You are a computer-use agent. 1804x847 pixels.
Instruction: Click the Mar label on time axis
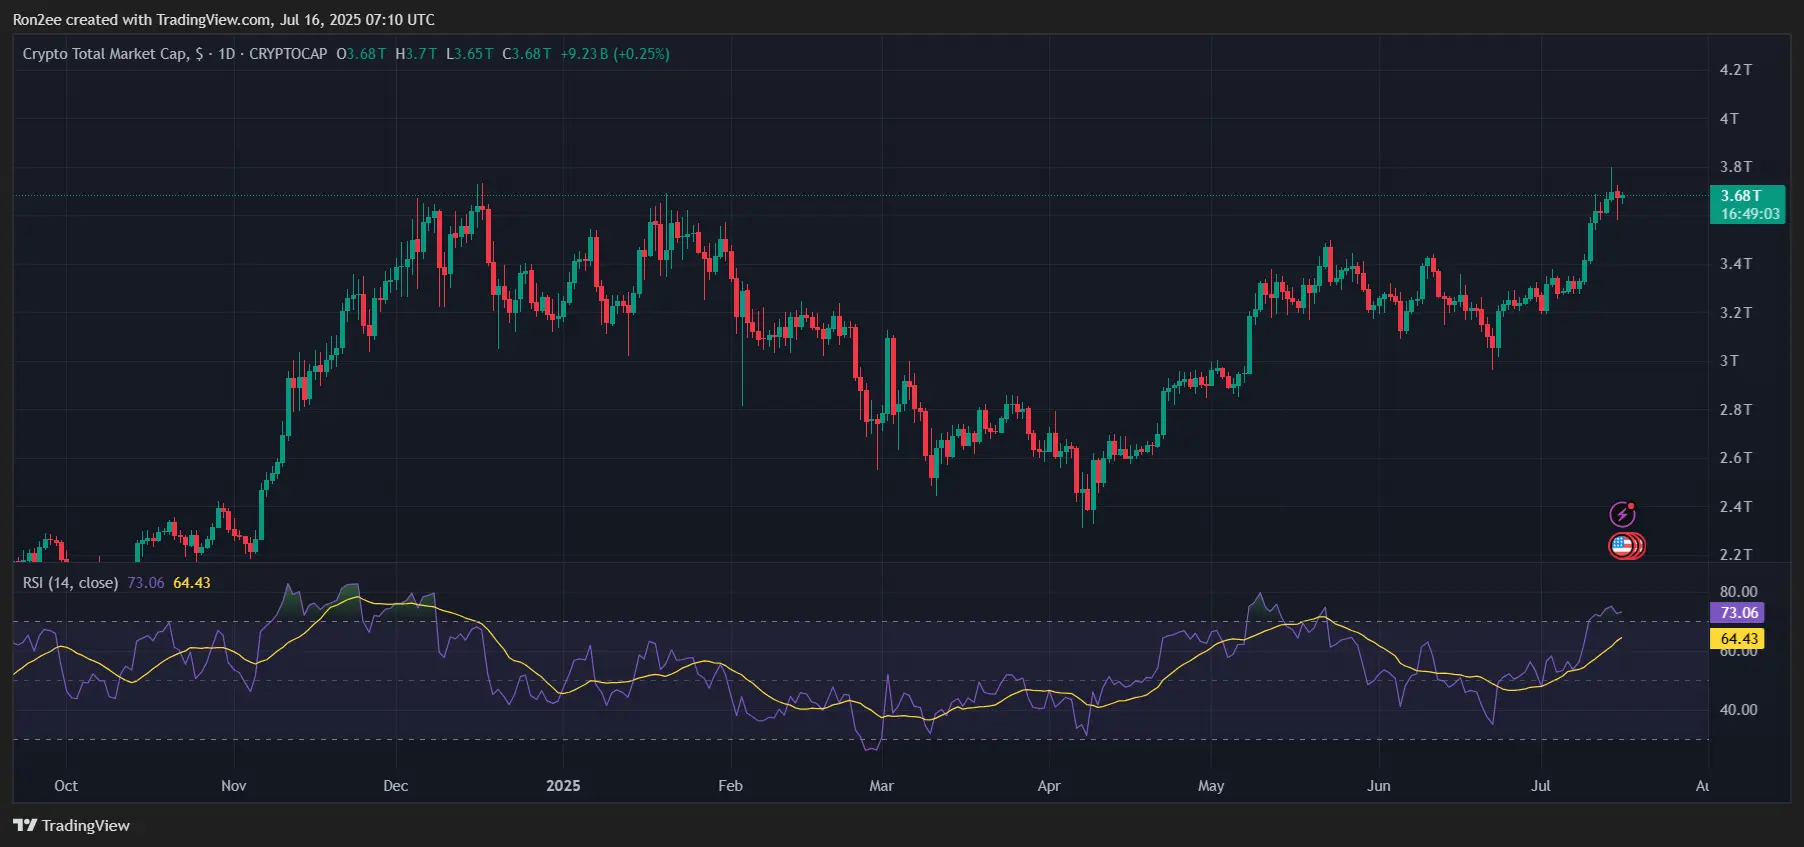tap(881, 786)
